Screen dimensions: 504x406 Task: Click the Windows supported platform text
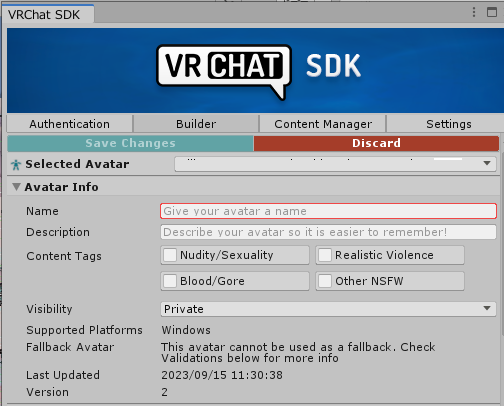point(186,330)
